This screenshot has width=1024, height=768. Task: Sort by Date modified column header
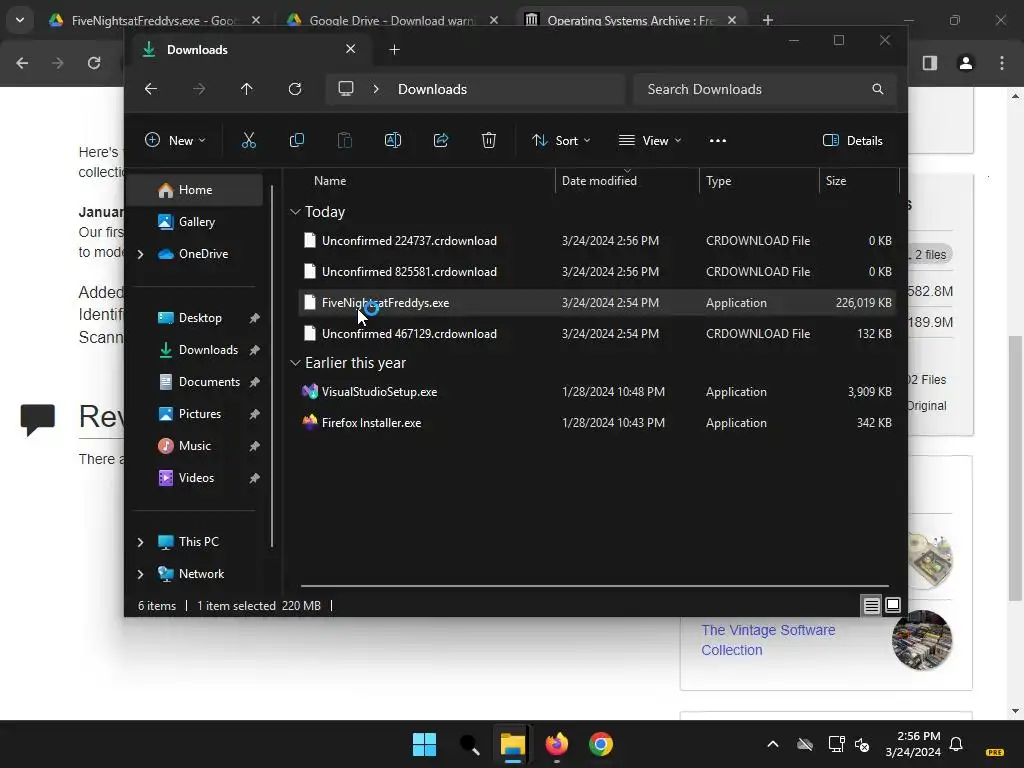click(600, 181)
